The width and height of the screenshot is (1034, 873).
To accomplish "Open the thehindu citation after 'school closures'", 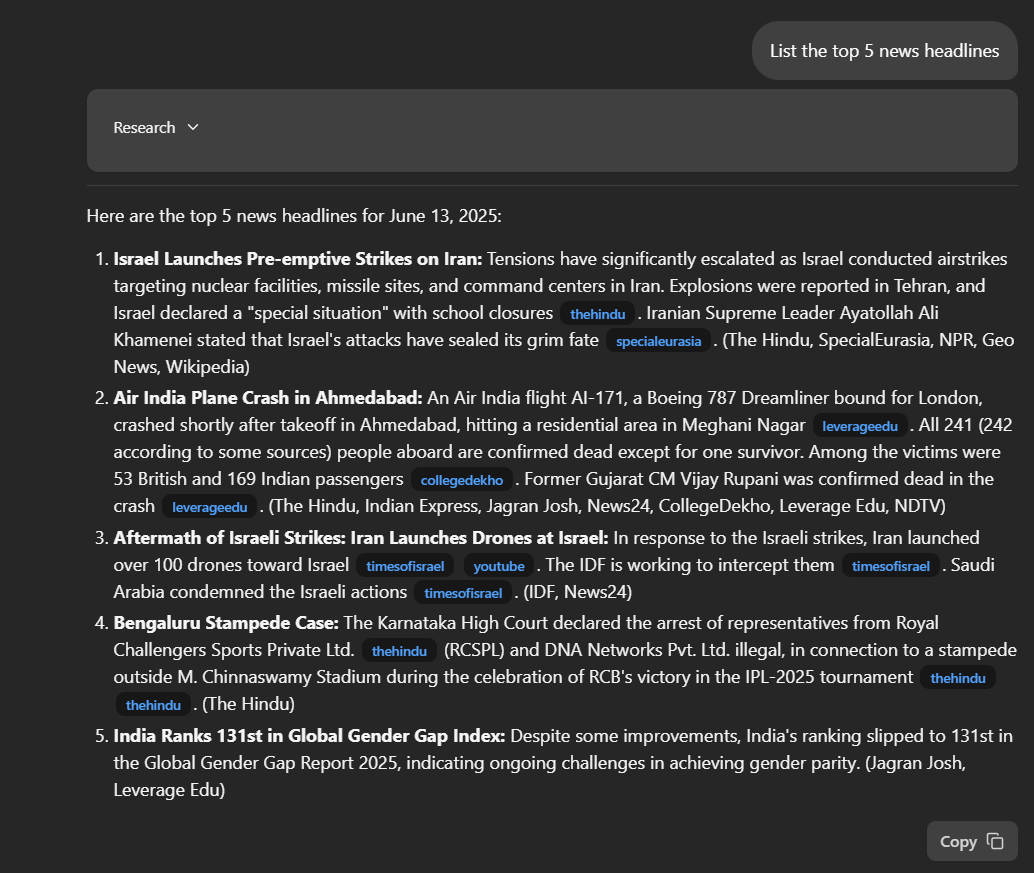I will point(597,314).
